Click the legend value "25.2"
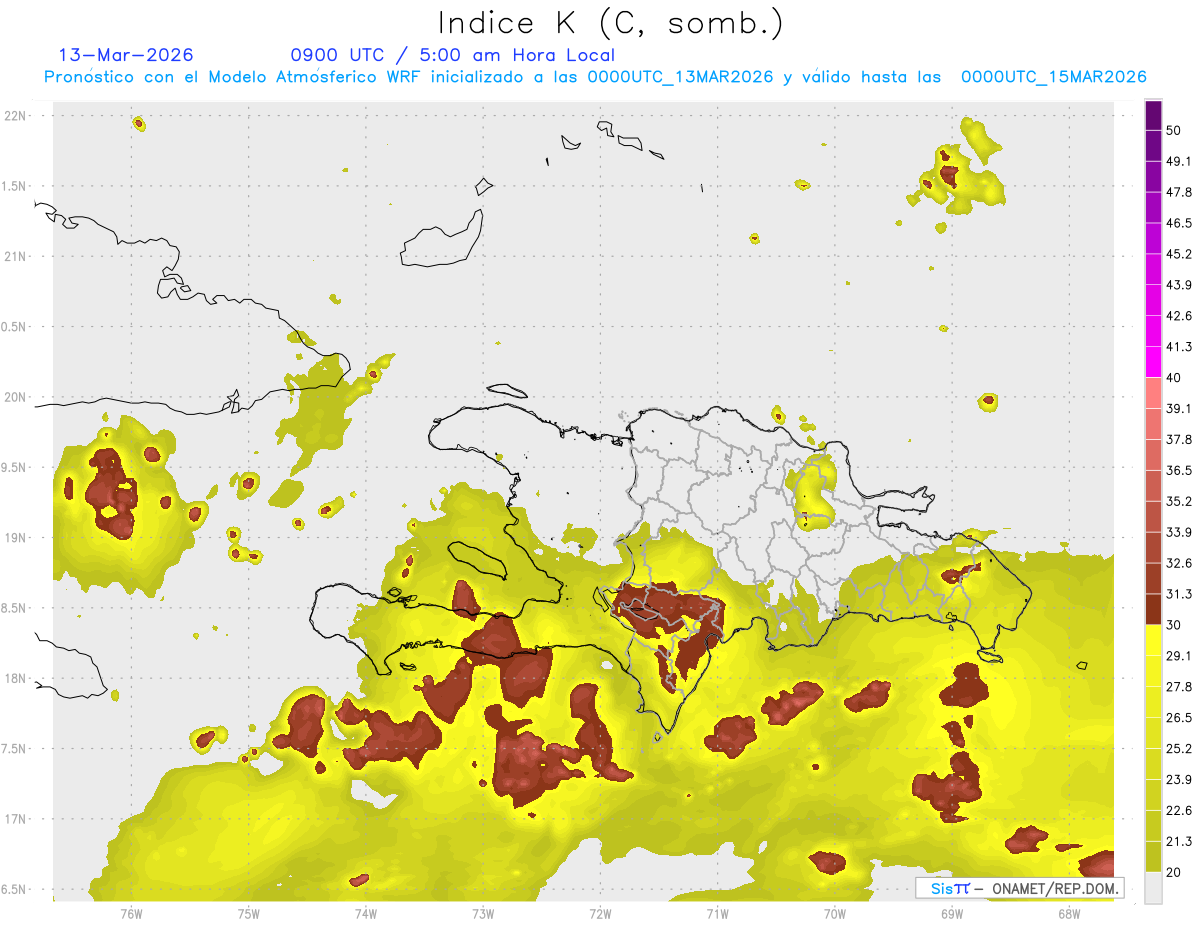The image size is (1200, 927). coord(1179,749)
